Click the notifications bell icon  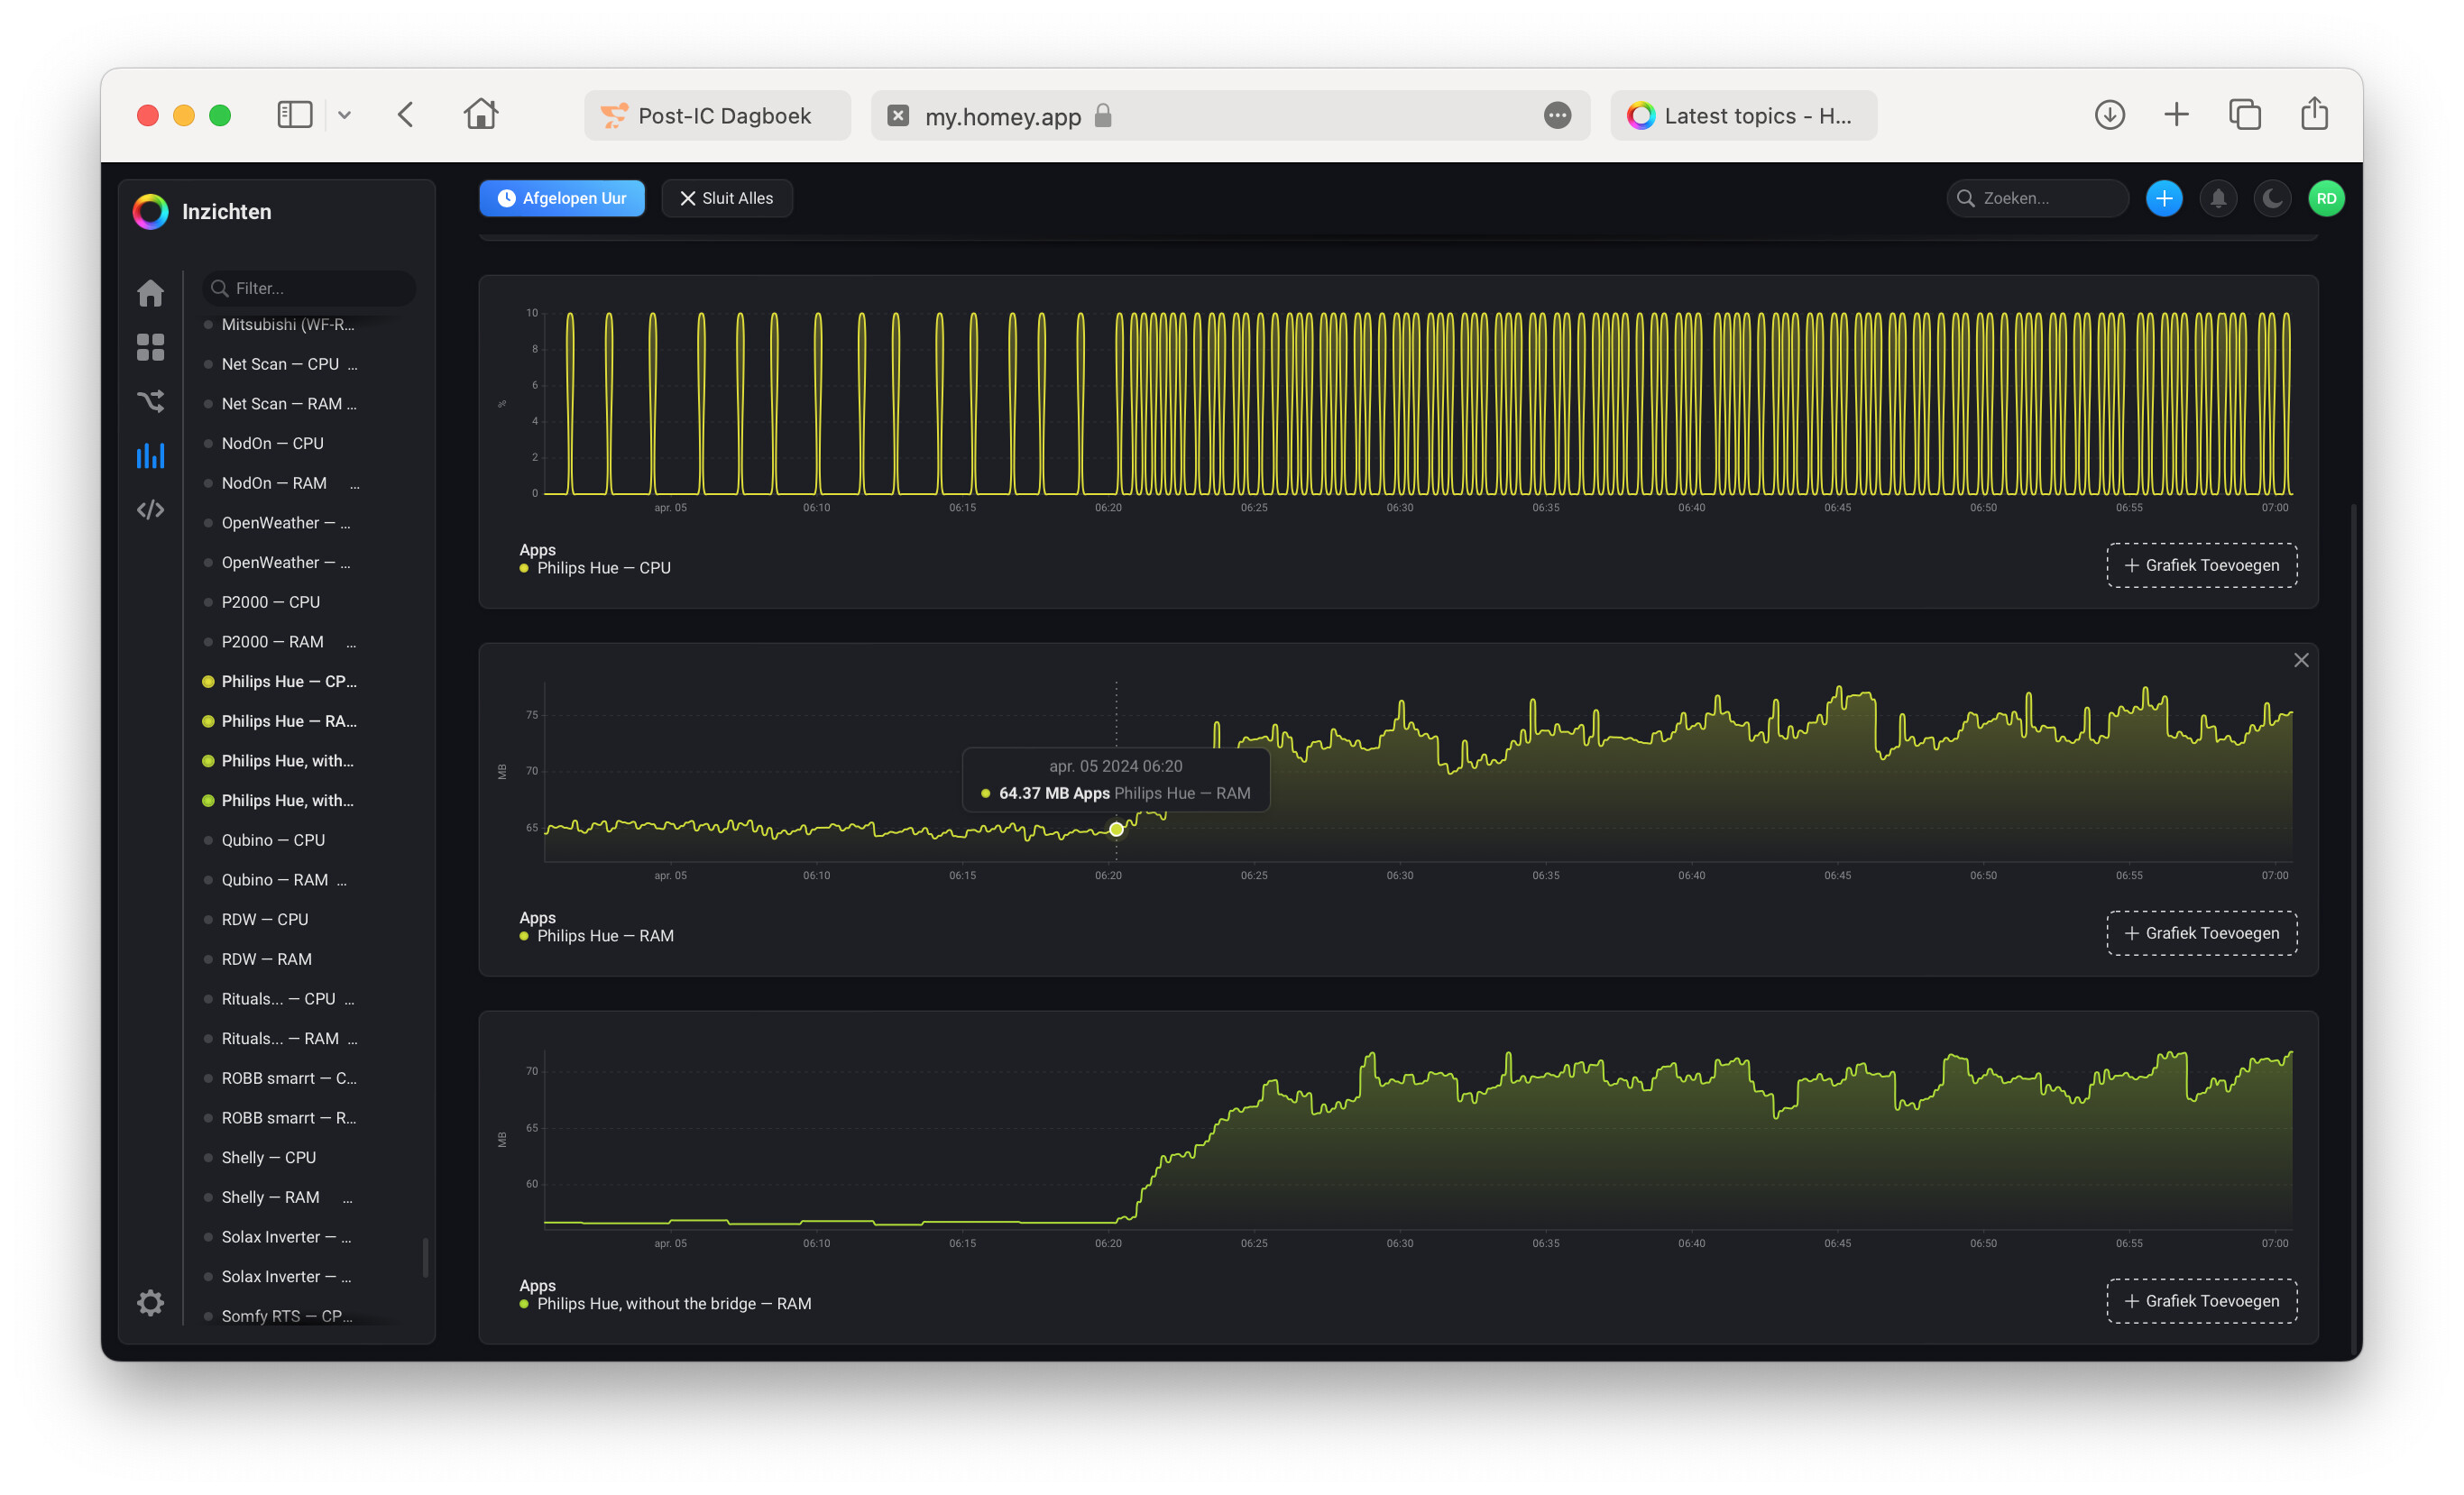2217,198
